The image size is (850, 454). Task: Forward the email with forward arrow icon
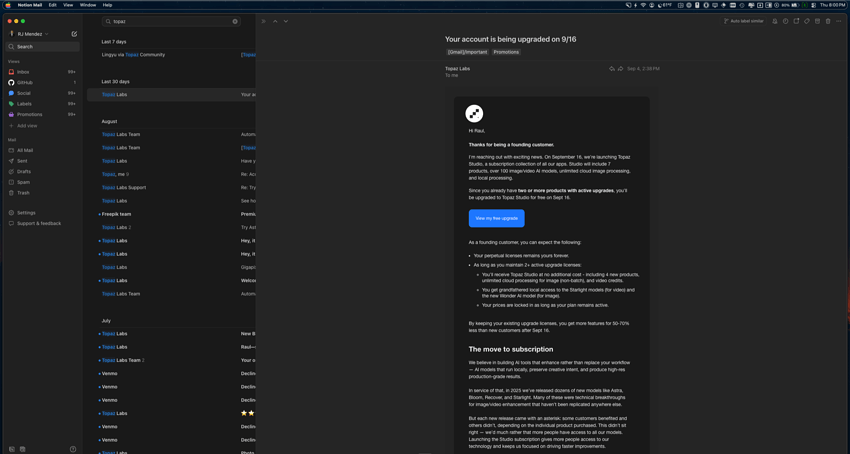coord(620,69)
